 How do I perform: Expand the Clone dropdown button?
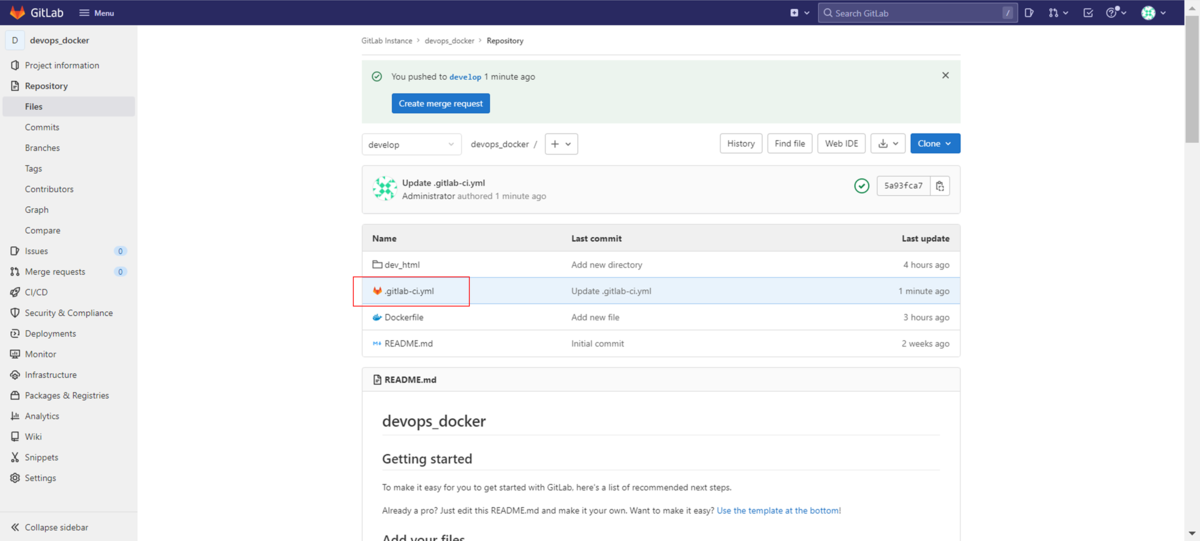[935, 144]
